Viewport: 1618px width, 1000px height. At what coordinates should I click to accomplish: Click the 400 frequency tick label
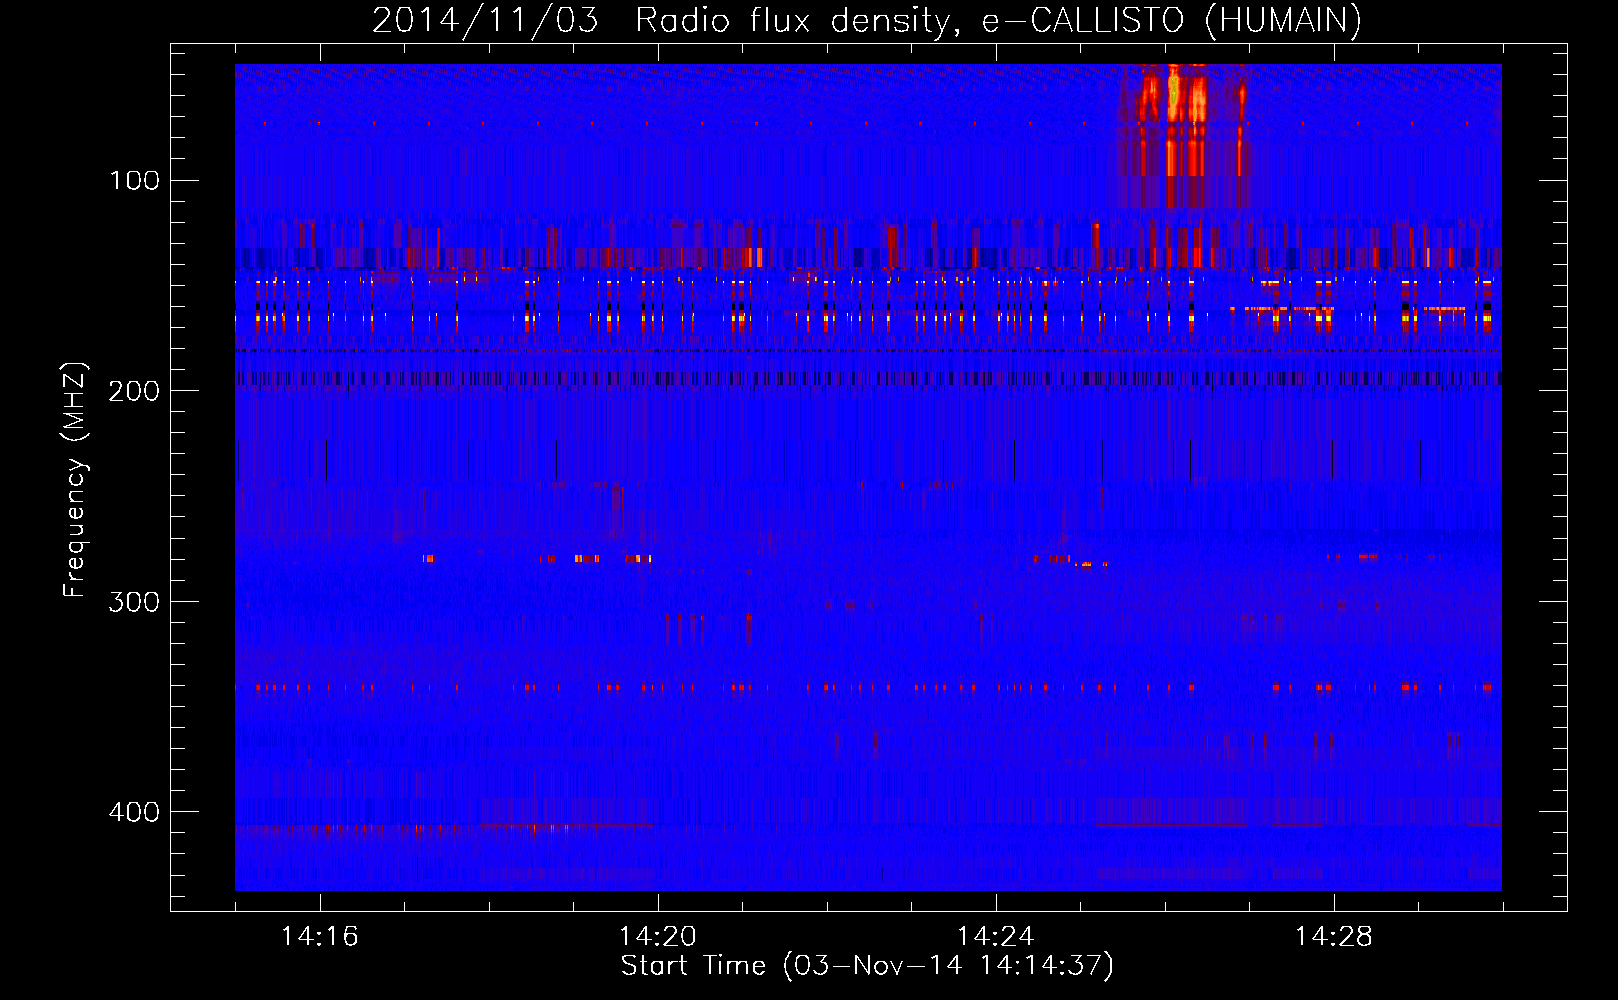(x=135, y=812)
